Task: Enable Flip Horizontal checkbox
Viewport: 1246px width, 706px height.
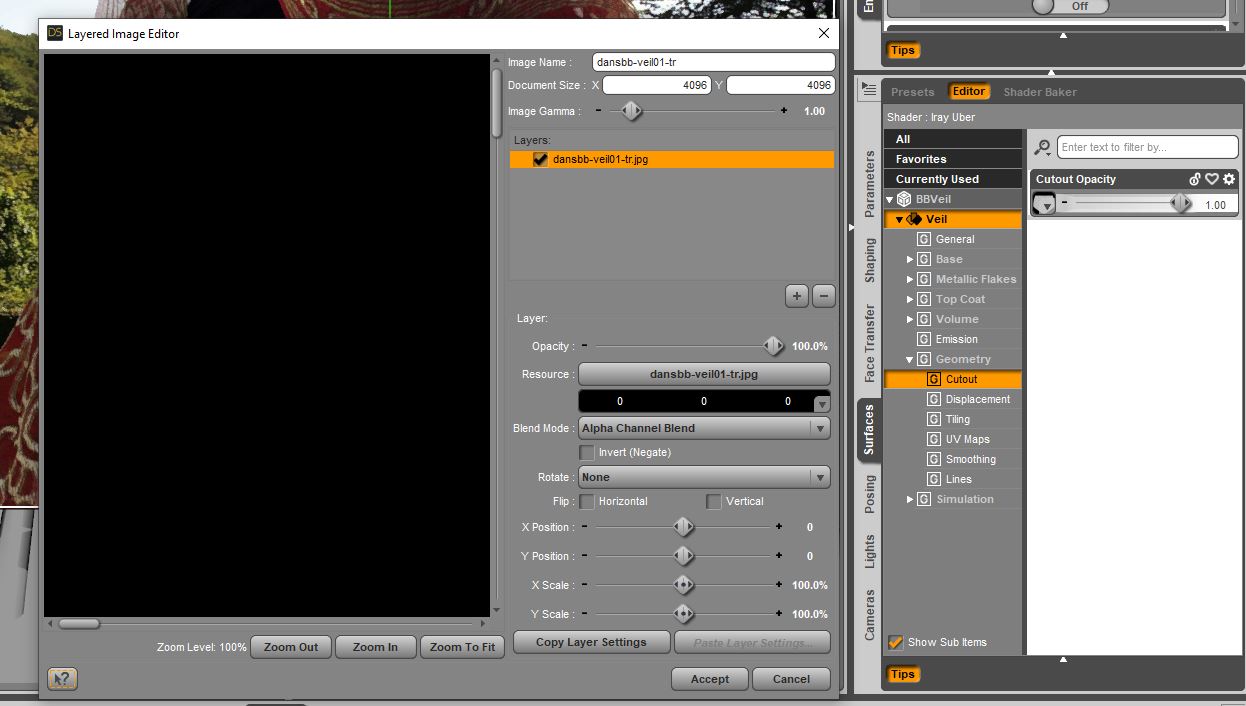Action: coord(587,501)
